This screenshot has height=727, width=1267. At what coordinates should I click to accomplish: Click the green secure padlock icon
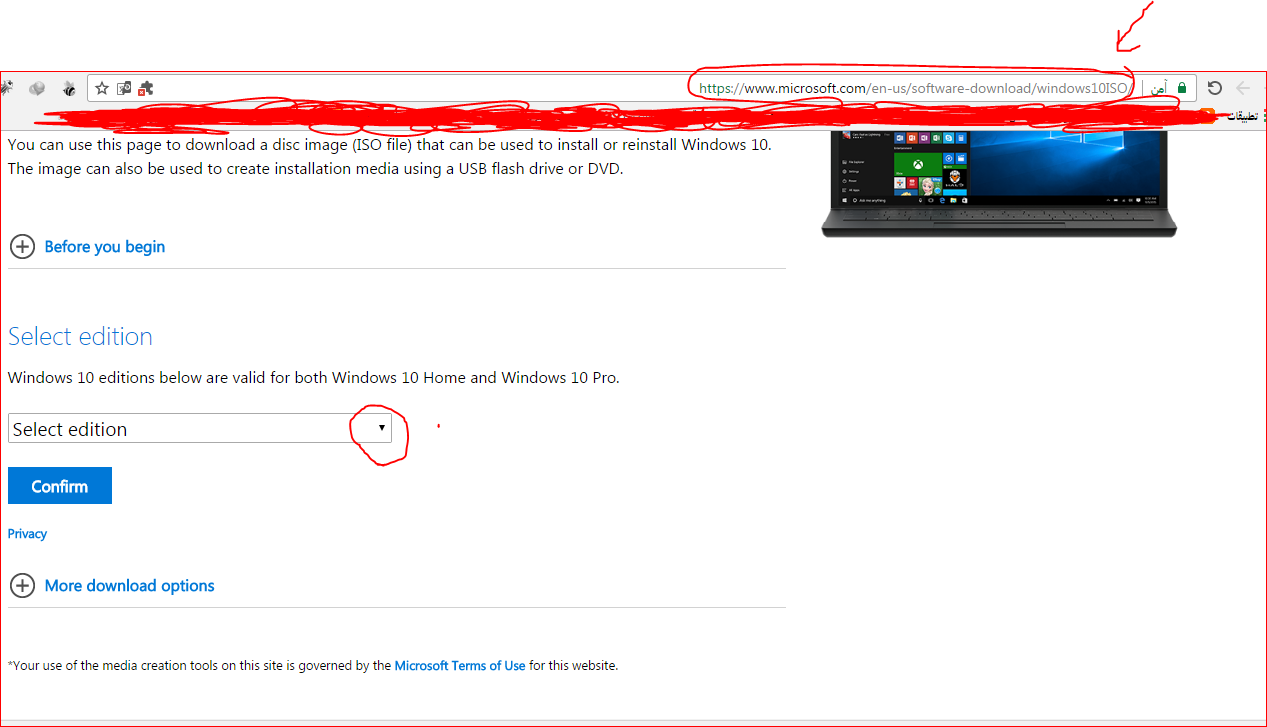pos(1182,88)
